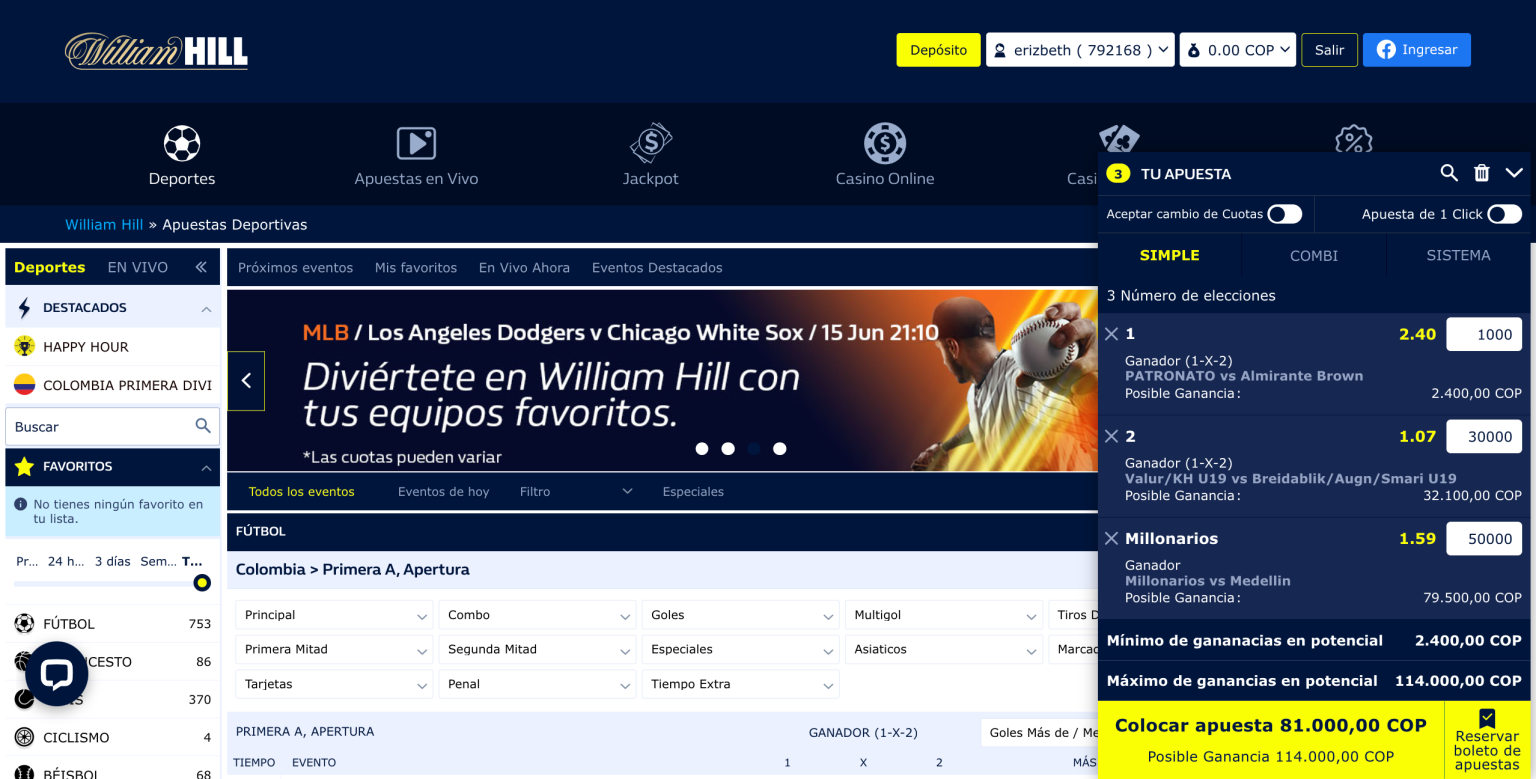Screen dimensions: 1536x779
Task: Select the Todos los eventos filter
Action: [301, 492]
